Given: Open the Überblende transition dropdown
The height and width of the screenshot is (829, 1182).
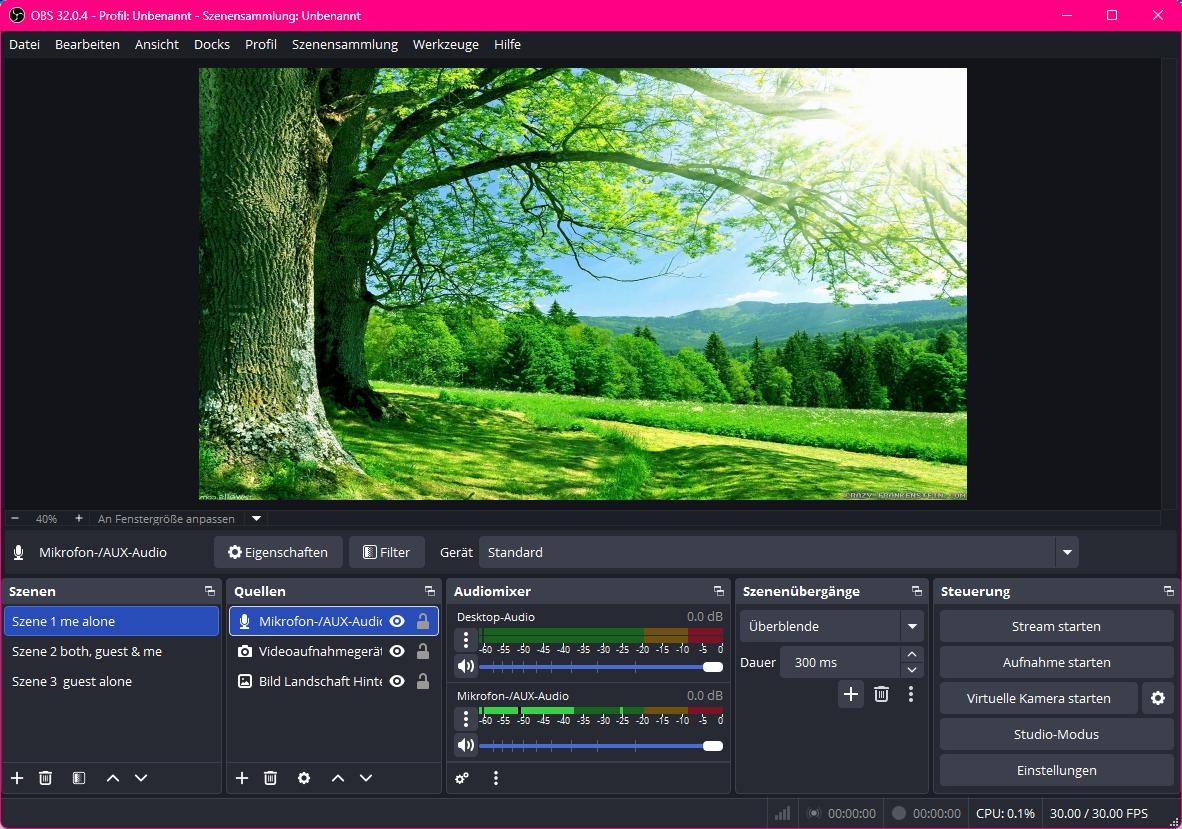Looking at the screenshot, I should 831,626.
